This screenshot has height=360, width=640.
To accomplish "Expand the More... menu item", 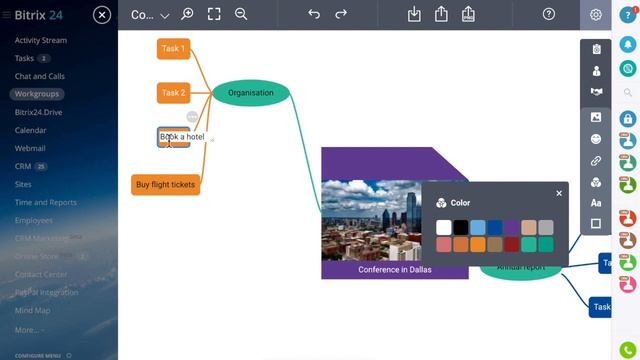I will coord(29,330).
